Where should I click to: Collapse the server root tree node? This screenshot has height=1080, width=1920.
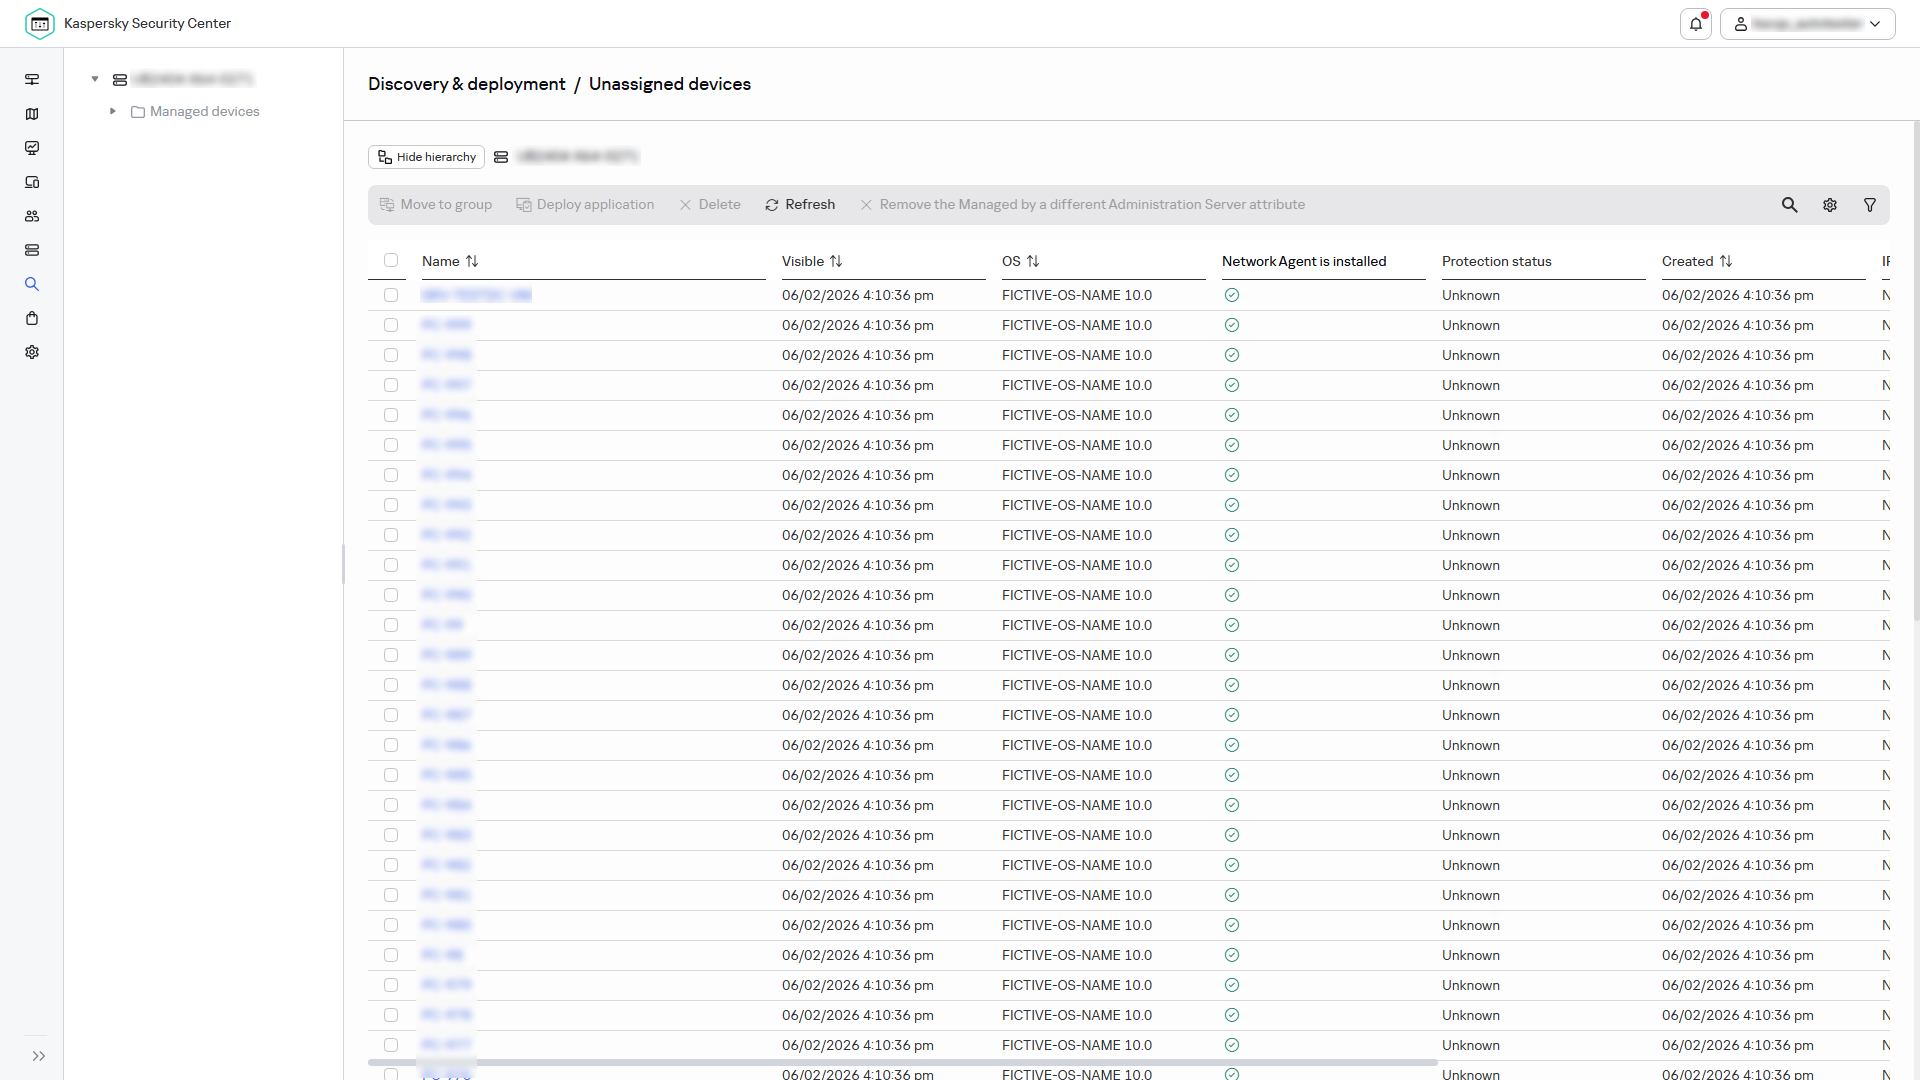pyautogui.click(x=95, y=79)
